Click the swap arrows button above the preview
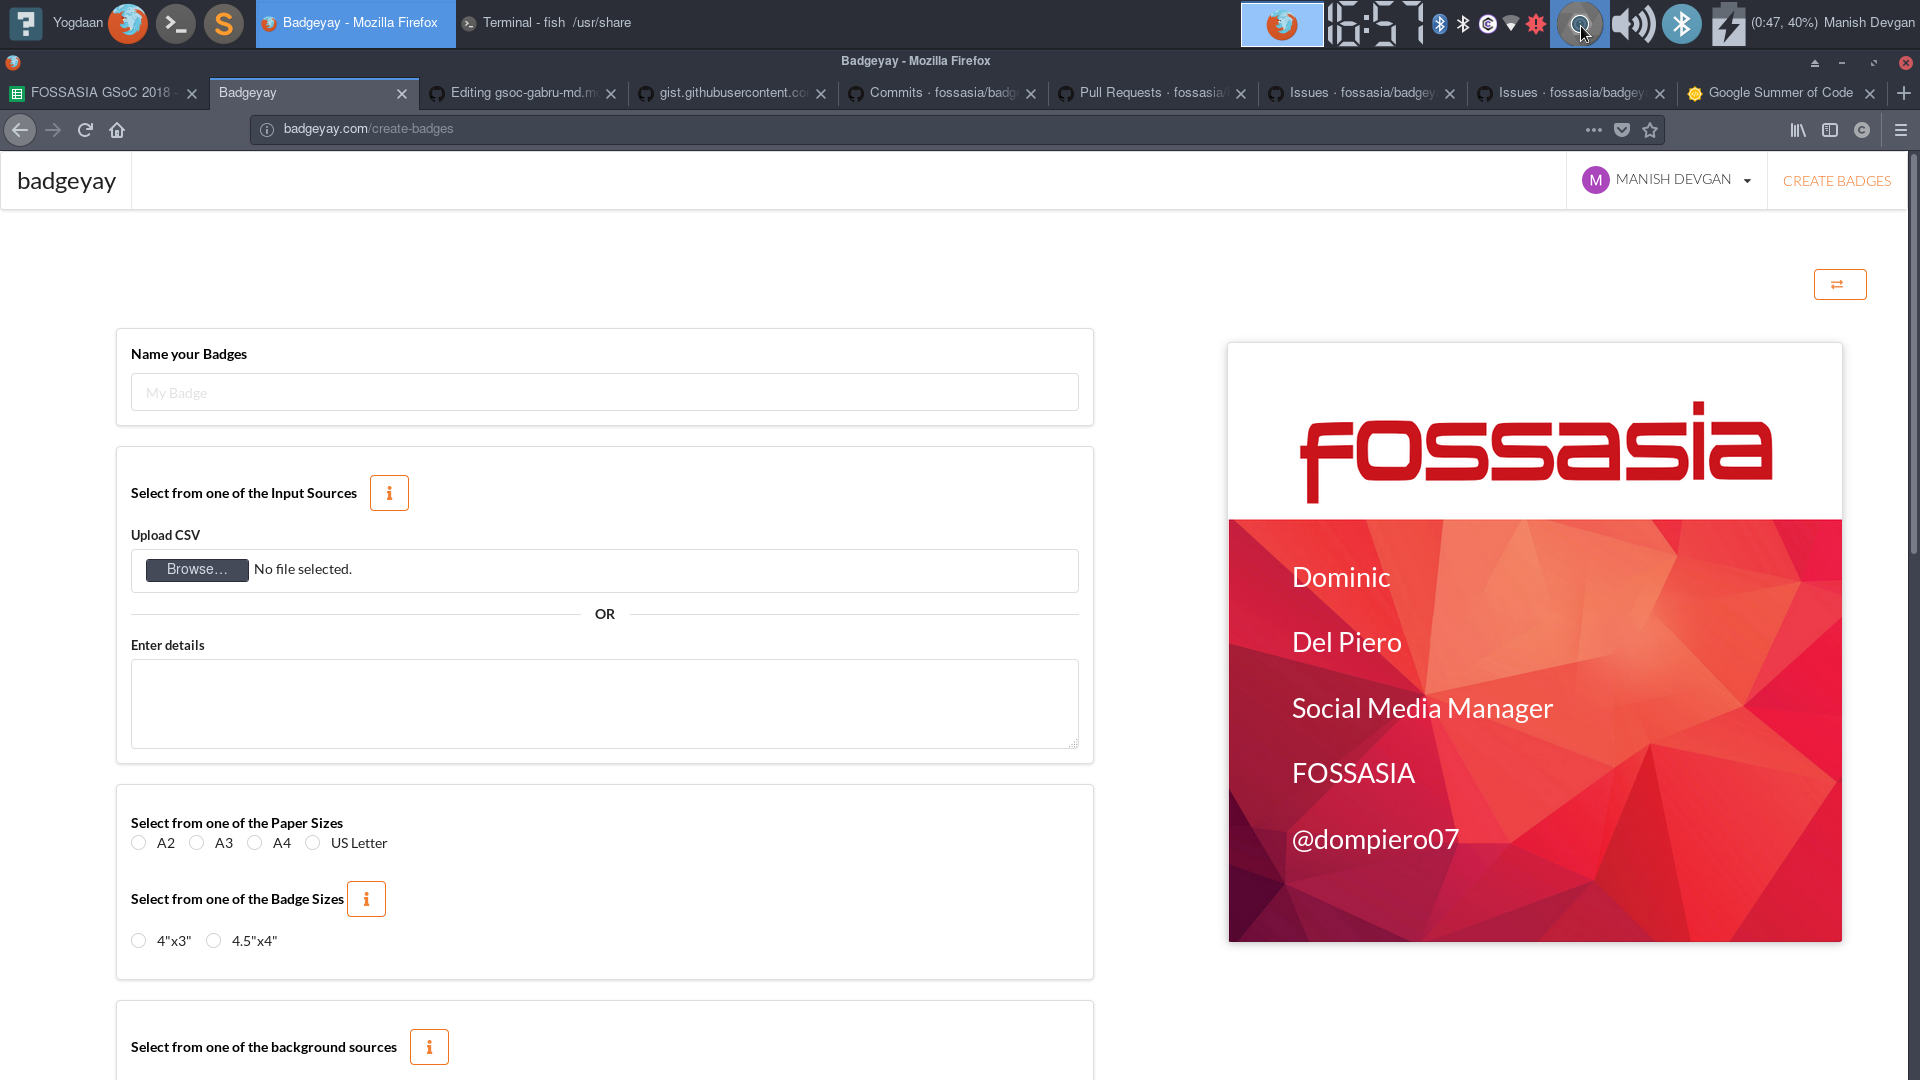1920x1080 pixels. tap(1840, 285)
